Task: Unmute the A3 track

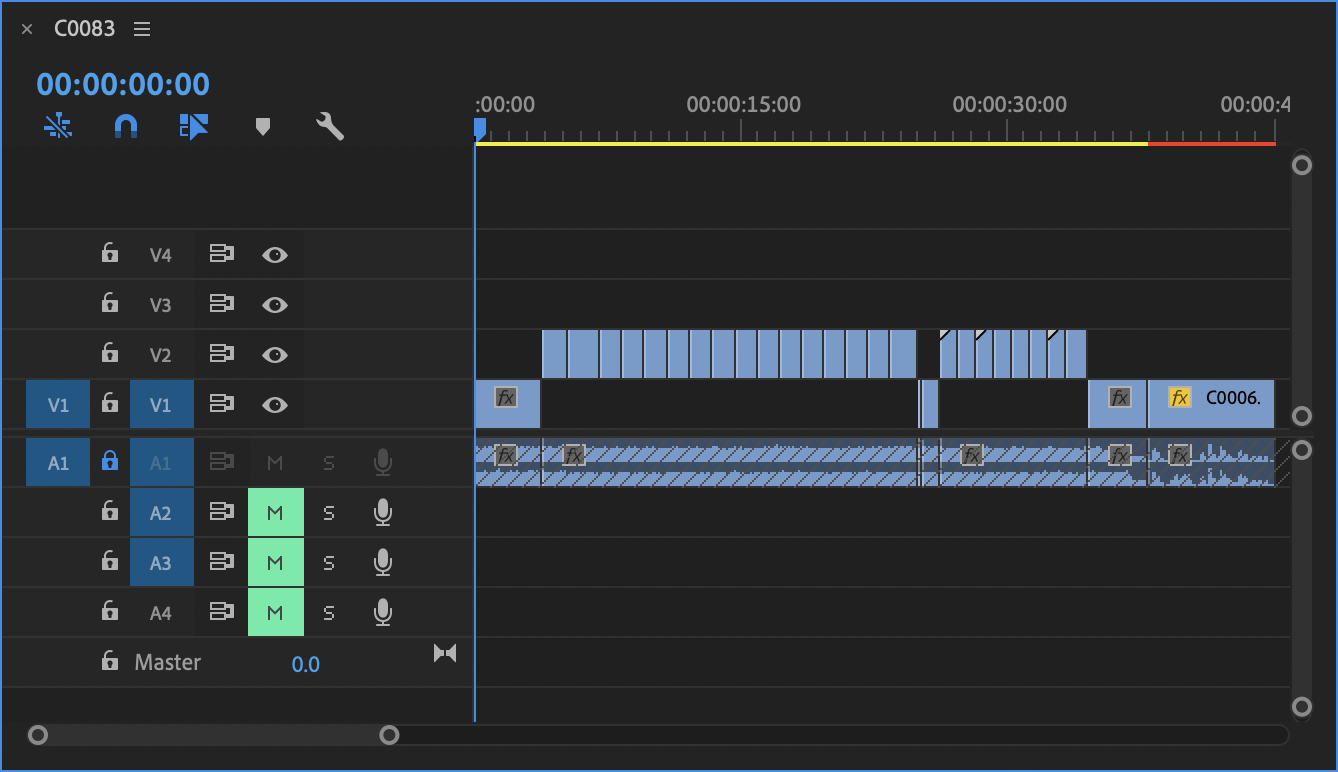Action: tap(275, 563)
